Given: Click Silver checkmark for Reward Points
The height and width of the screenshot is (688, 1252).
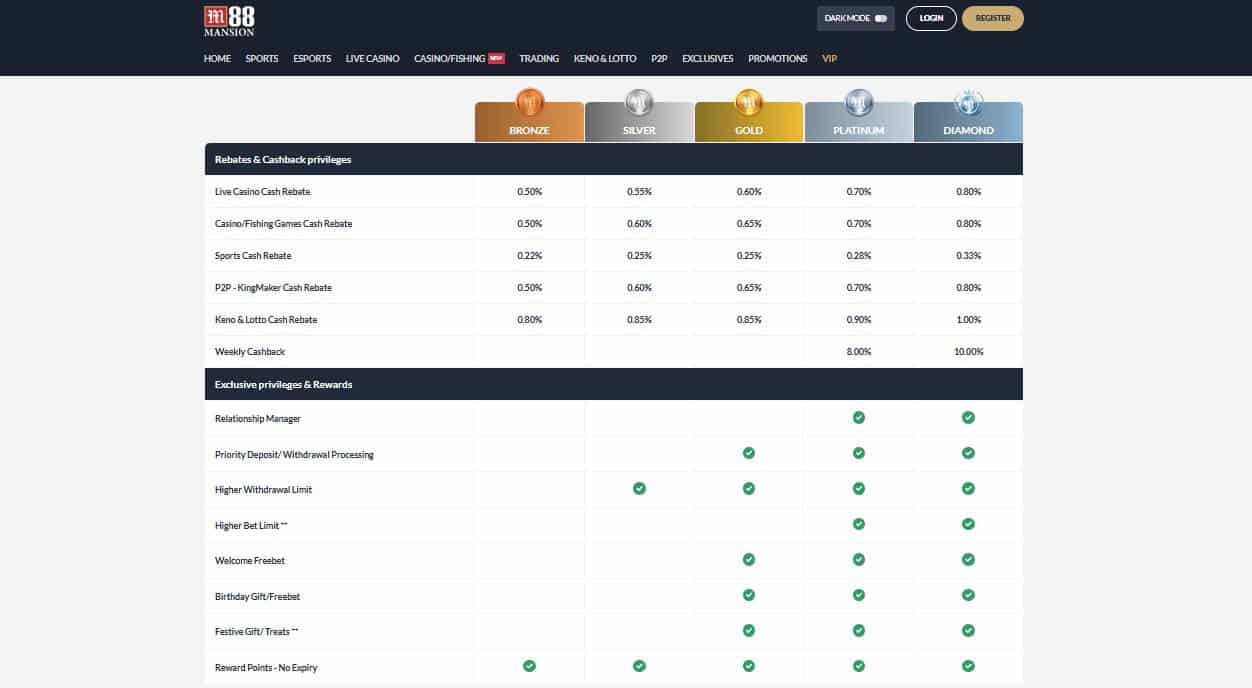Looking at the screenshot, I should (639, 666).
